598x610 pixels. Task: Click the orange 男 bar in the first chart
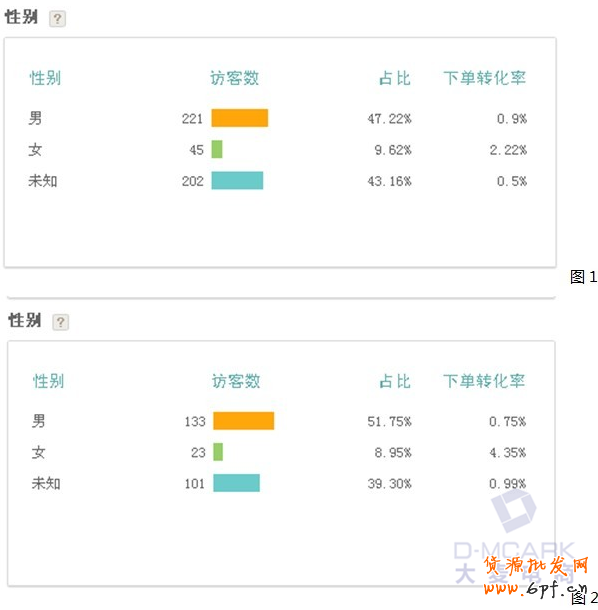(240, 118)
